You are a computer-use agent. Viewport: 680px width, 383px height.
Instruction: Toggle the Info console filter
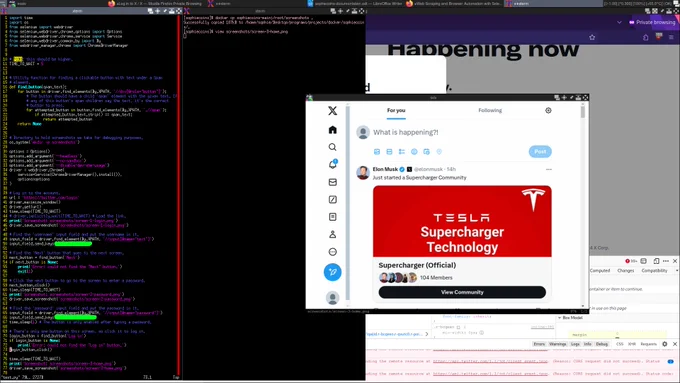[x=588, y=344]
